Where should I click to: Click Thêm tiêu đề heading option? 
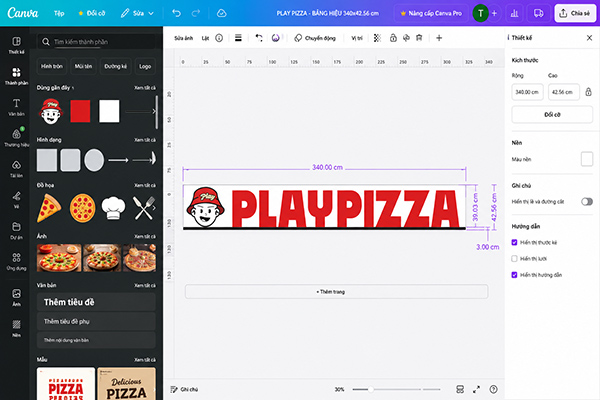(96, 302)
